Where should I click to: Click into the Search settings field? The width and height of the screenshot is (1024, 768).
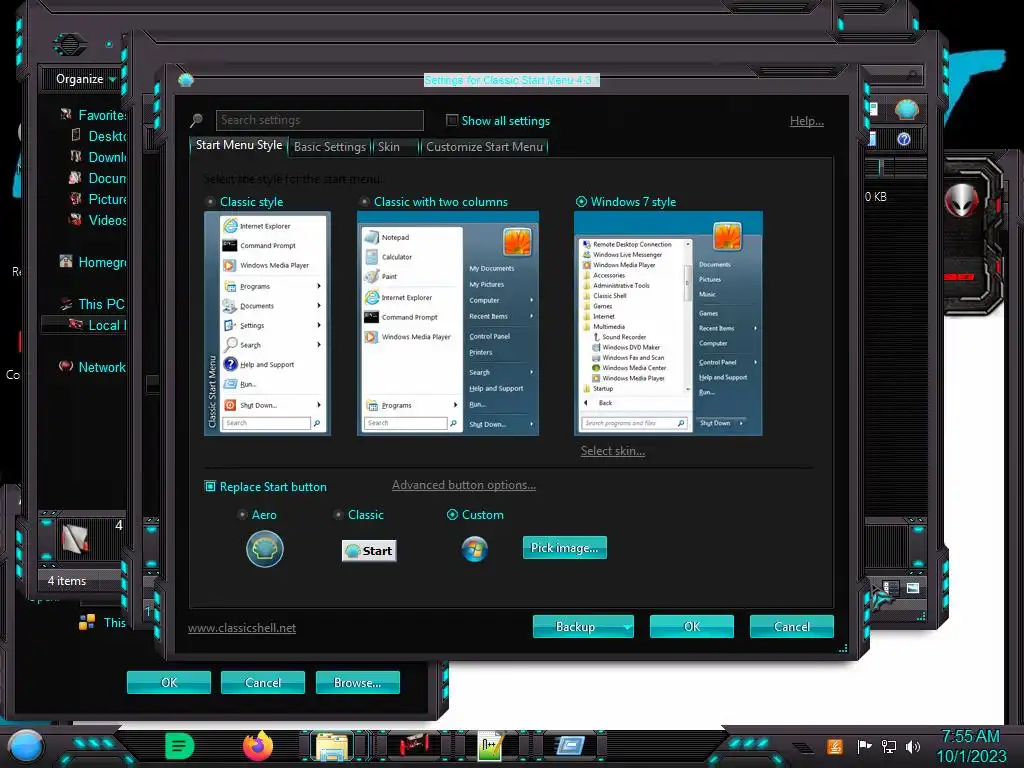pos(319,120)
